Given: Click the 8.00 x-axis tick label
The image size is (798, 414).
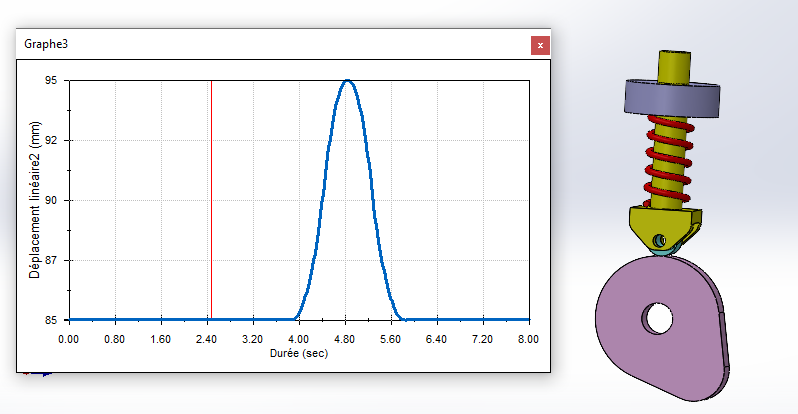Looking at the screenshot, I should [x=528, y=340].
